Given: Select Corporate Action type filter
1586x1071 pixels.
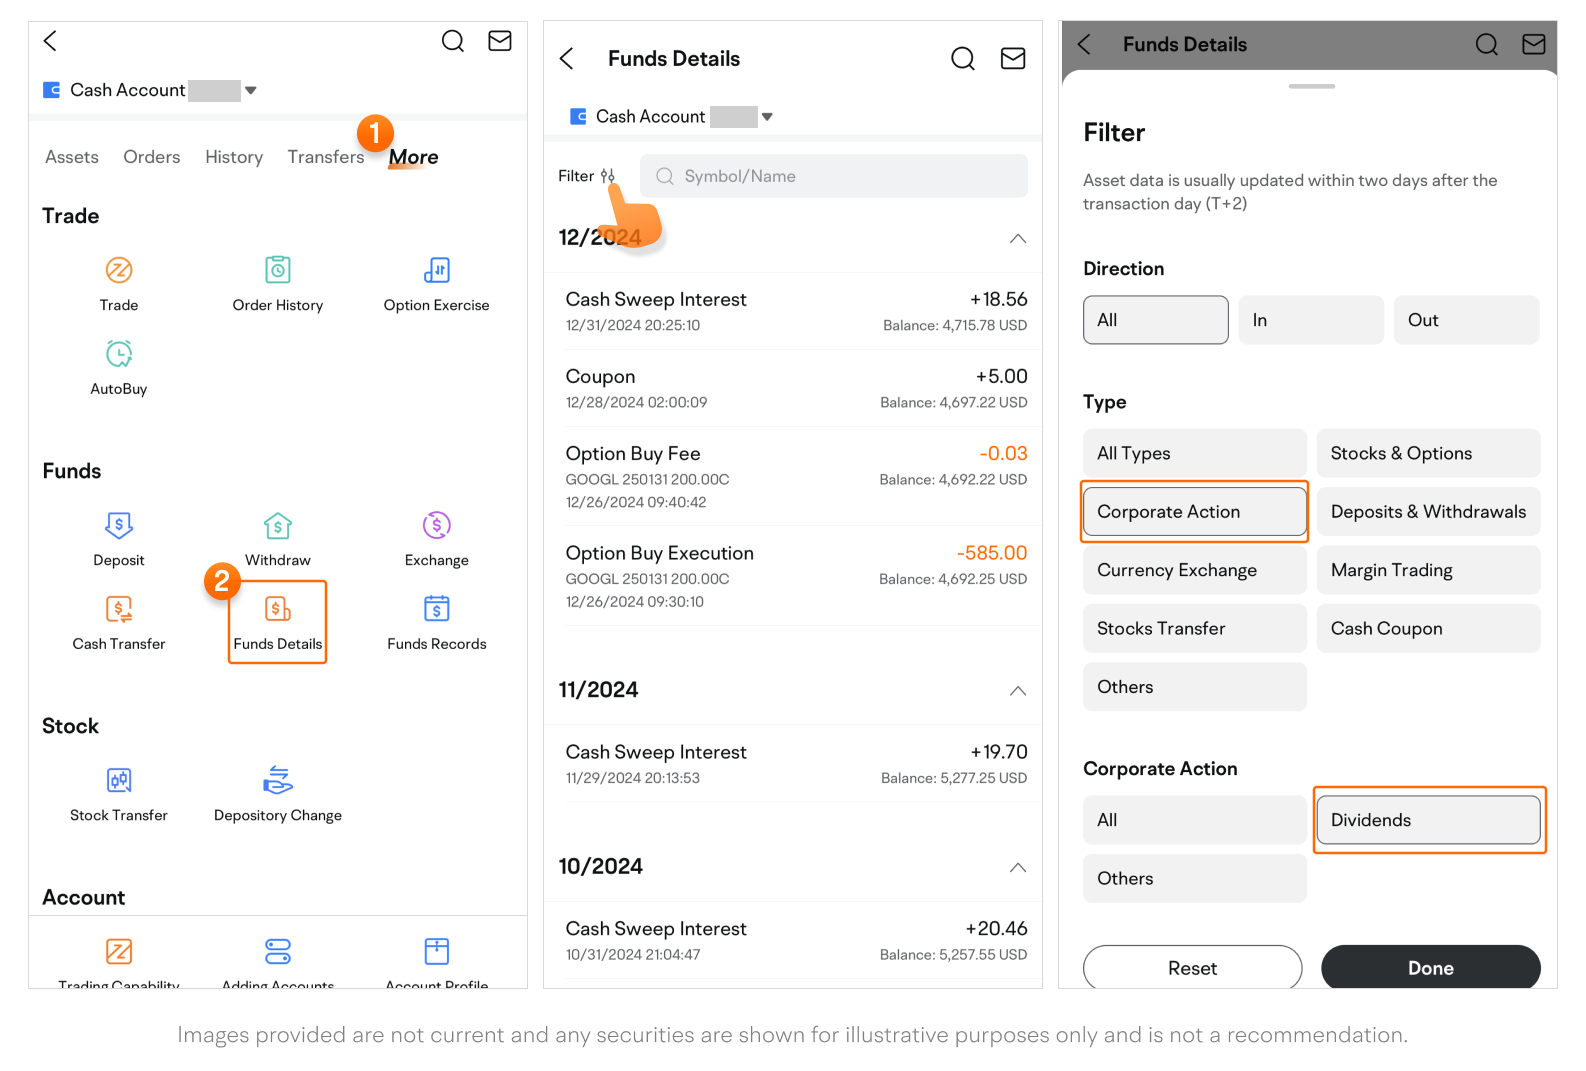Looking at the screenshot, I should [1194, 512].
